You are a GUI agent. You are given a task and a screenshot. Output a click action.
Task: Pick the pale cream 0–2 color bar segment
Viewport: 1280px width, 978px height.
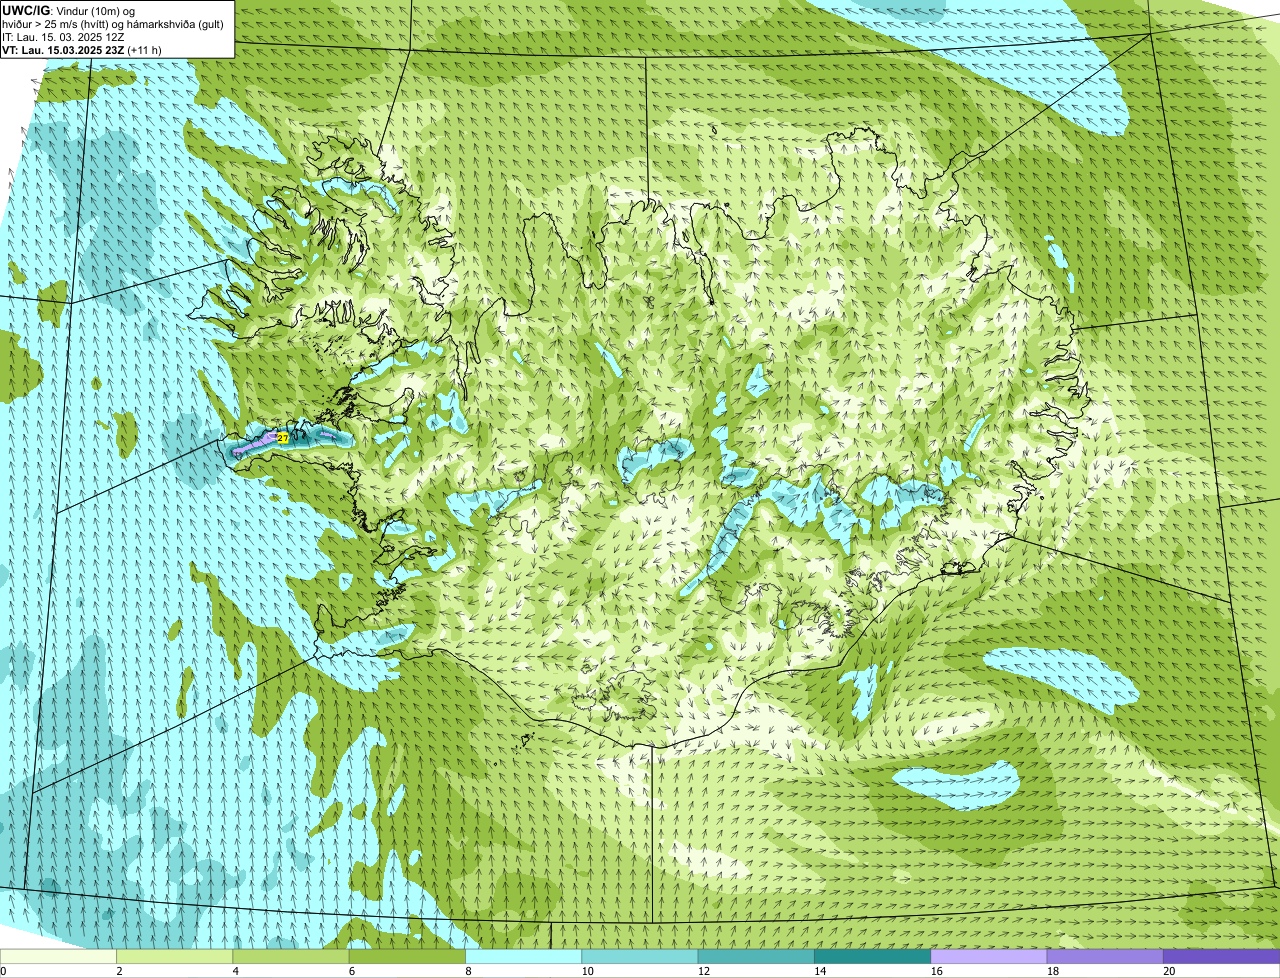[58, 956]
